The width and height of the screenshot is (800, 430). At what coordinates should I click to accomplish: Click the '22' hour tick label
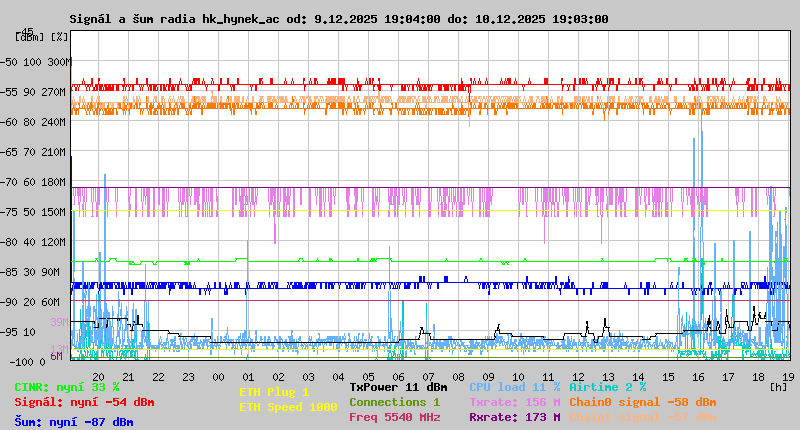coord(159,377)
